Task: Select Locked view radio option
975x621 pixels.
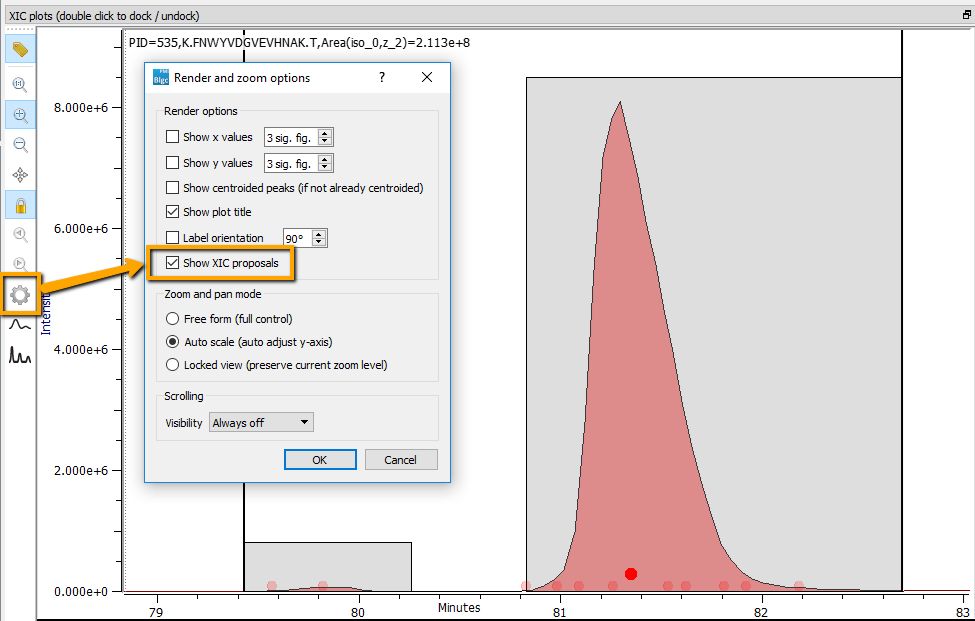Action: click(x=172, y=365)
